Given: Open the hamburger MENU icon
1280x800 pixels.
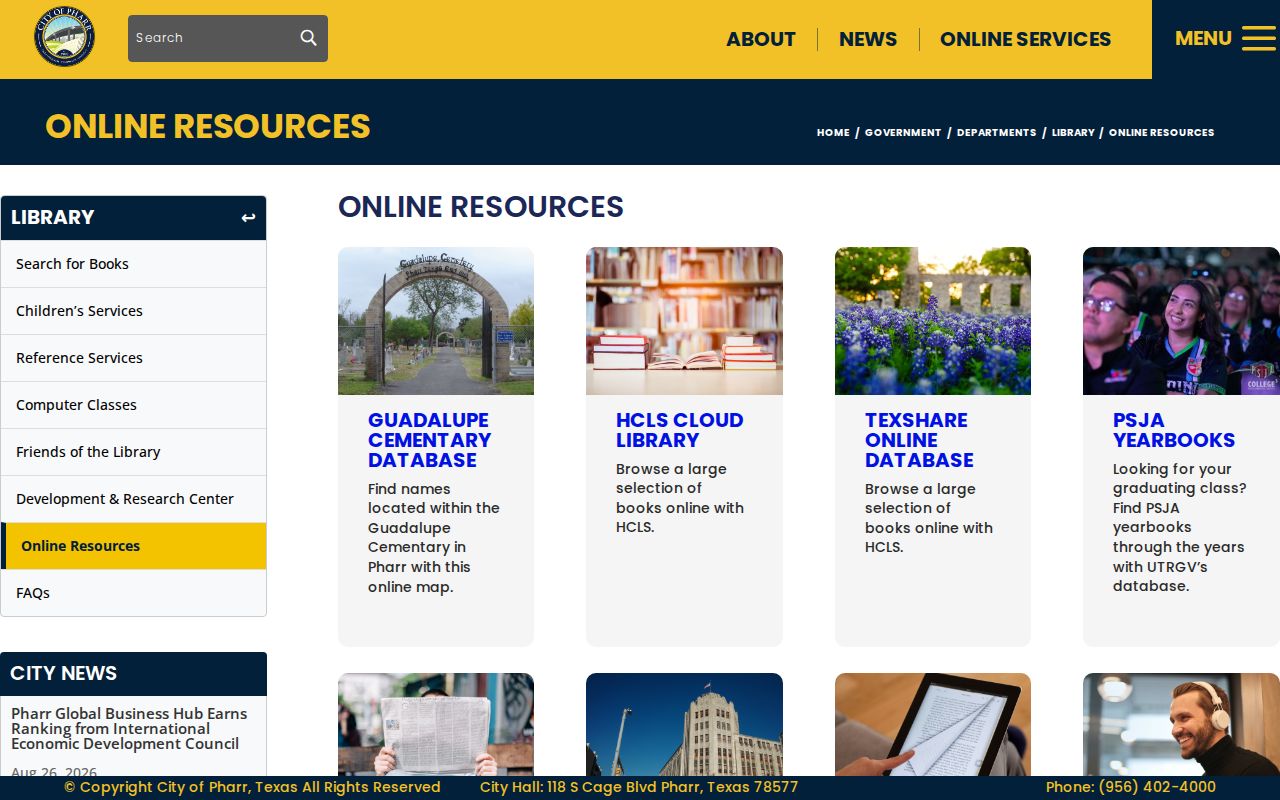Looking at the screenshot, I should [1259, 38].
